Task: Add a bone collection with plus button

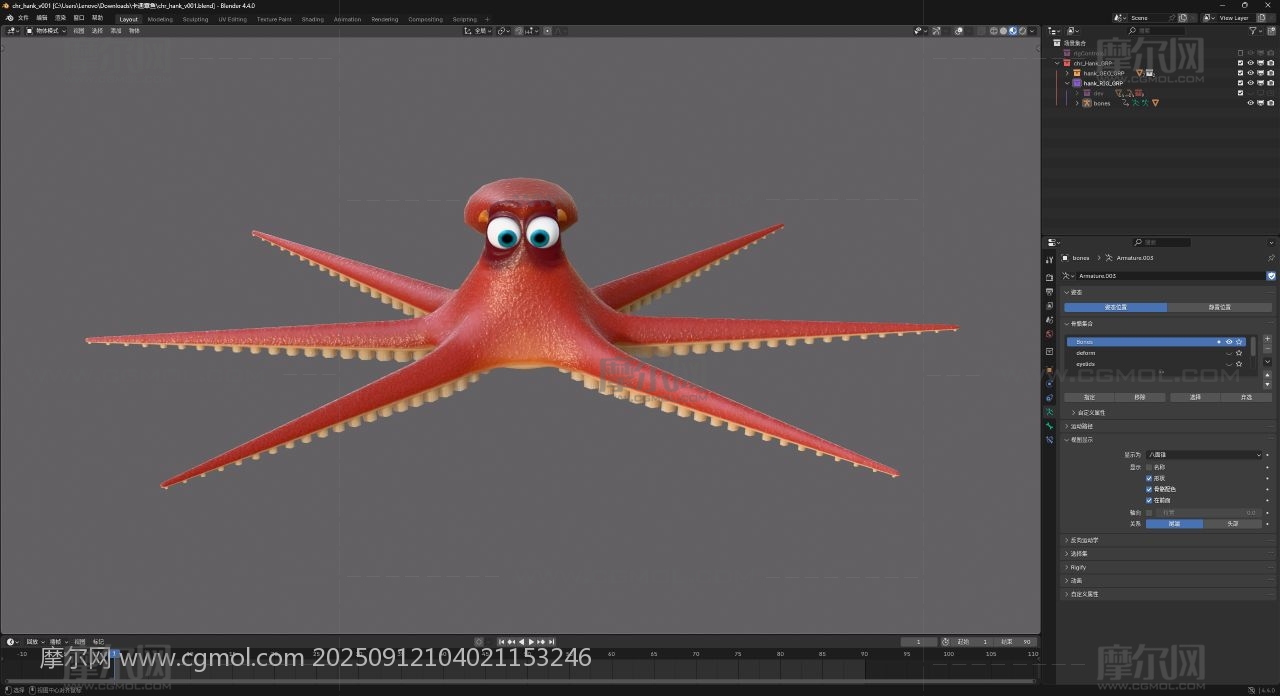Action: point(1267,339)
